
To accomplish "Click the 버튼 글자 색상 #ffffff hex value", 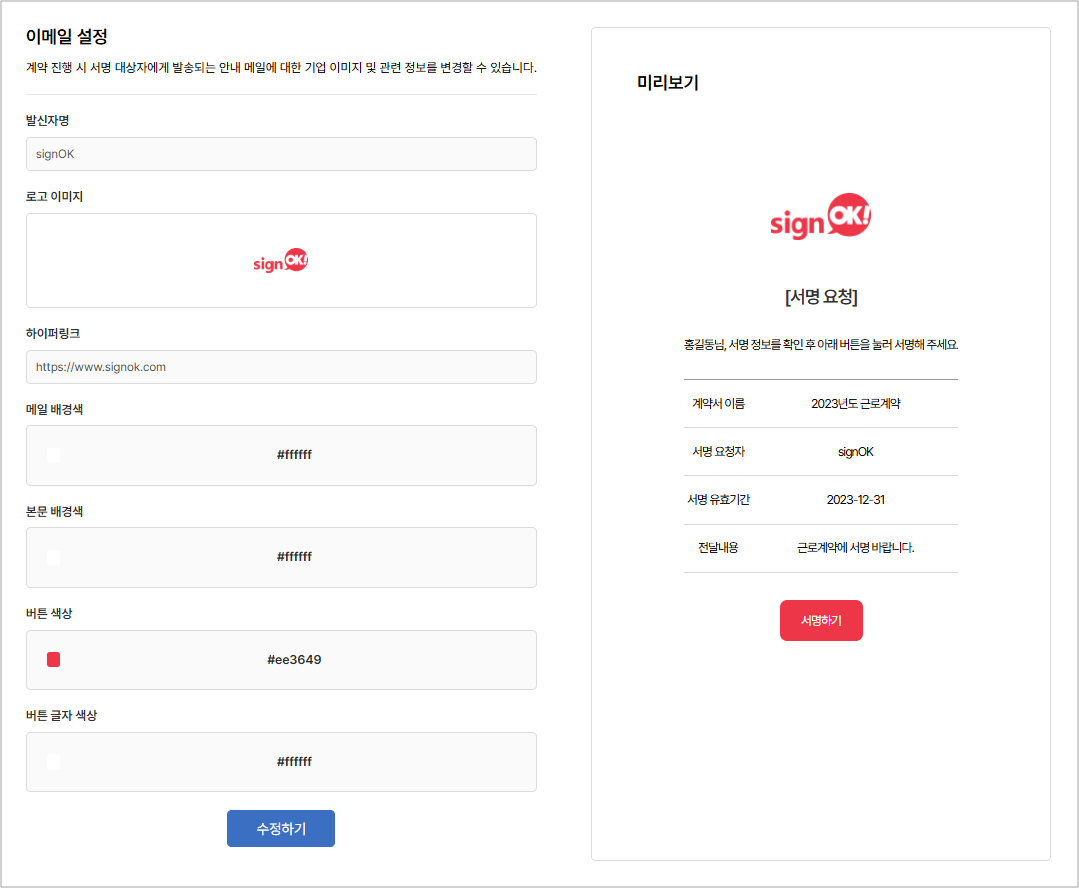I will (295, 761).
